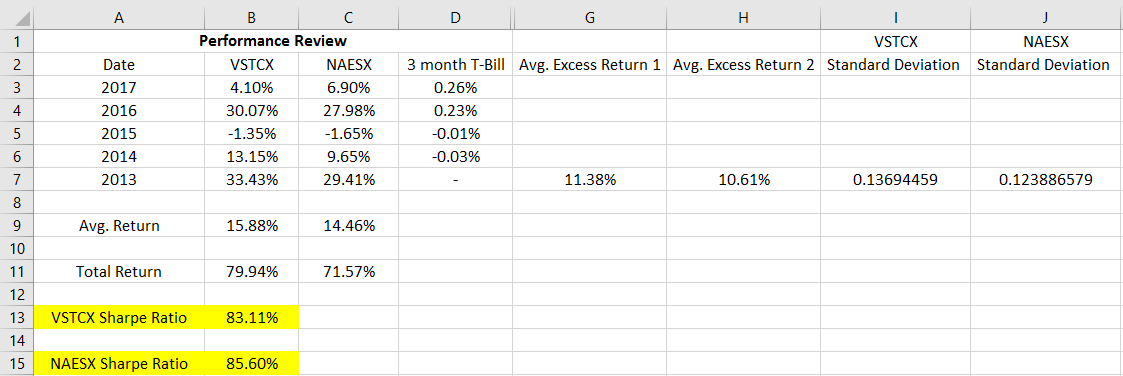The height and width of the screenshot is (376, 1123).
Task: Select the 2014 date cell
Action: [x=119, y=157]
